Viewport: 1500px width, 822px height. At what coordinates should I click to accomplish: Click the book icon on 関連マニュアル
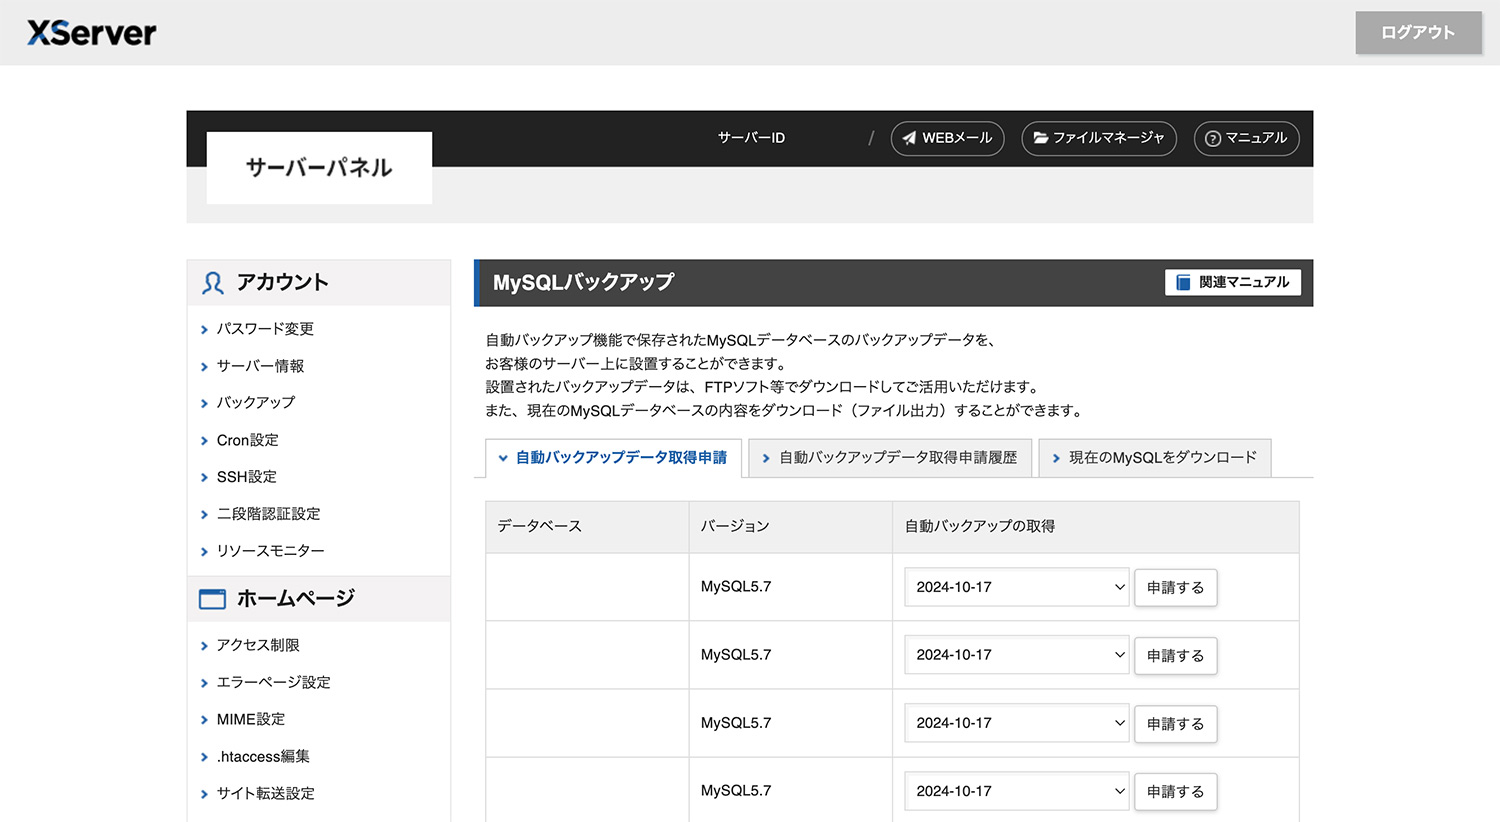(x=1183, y=283)
